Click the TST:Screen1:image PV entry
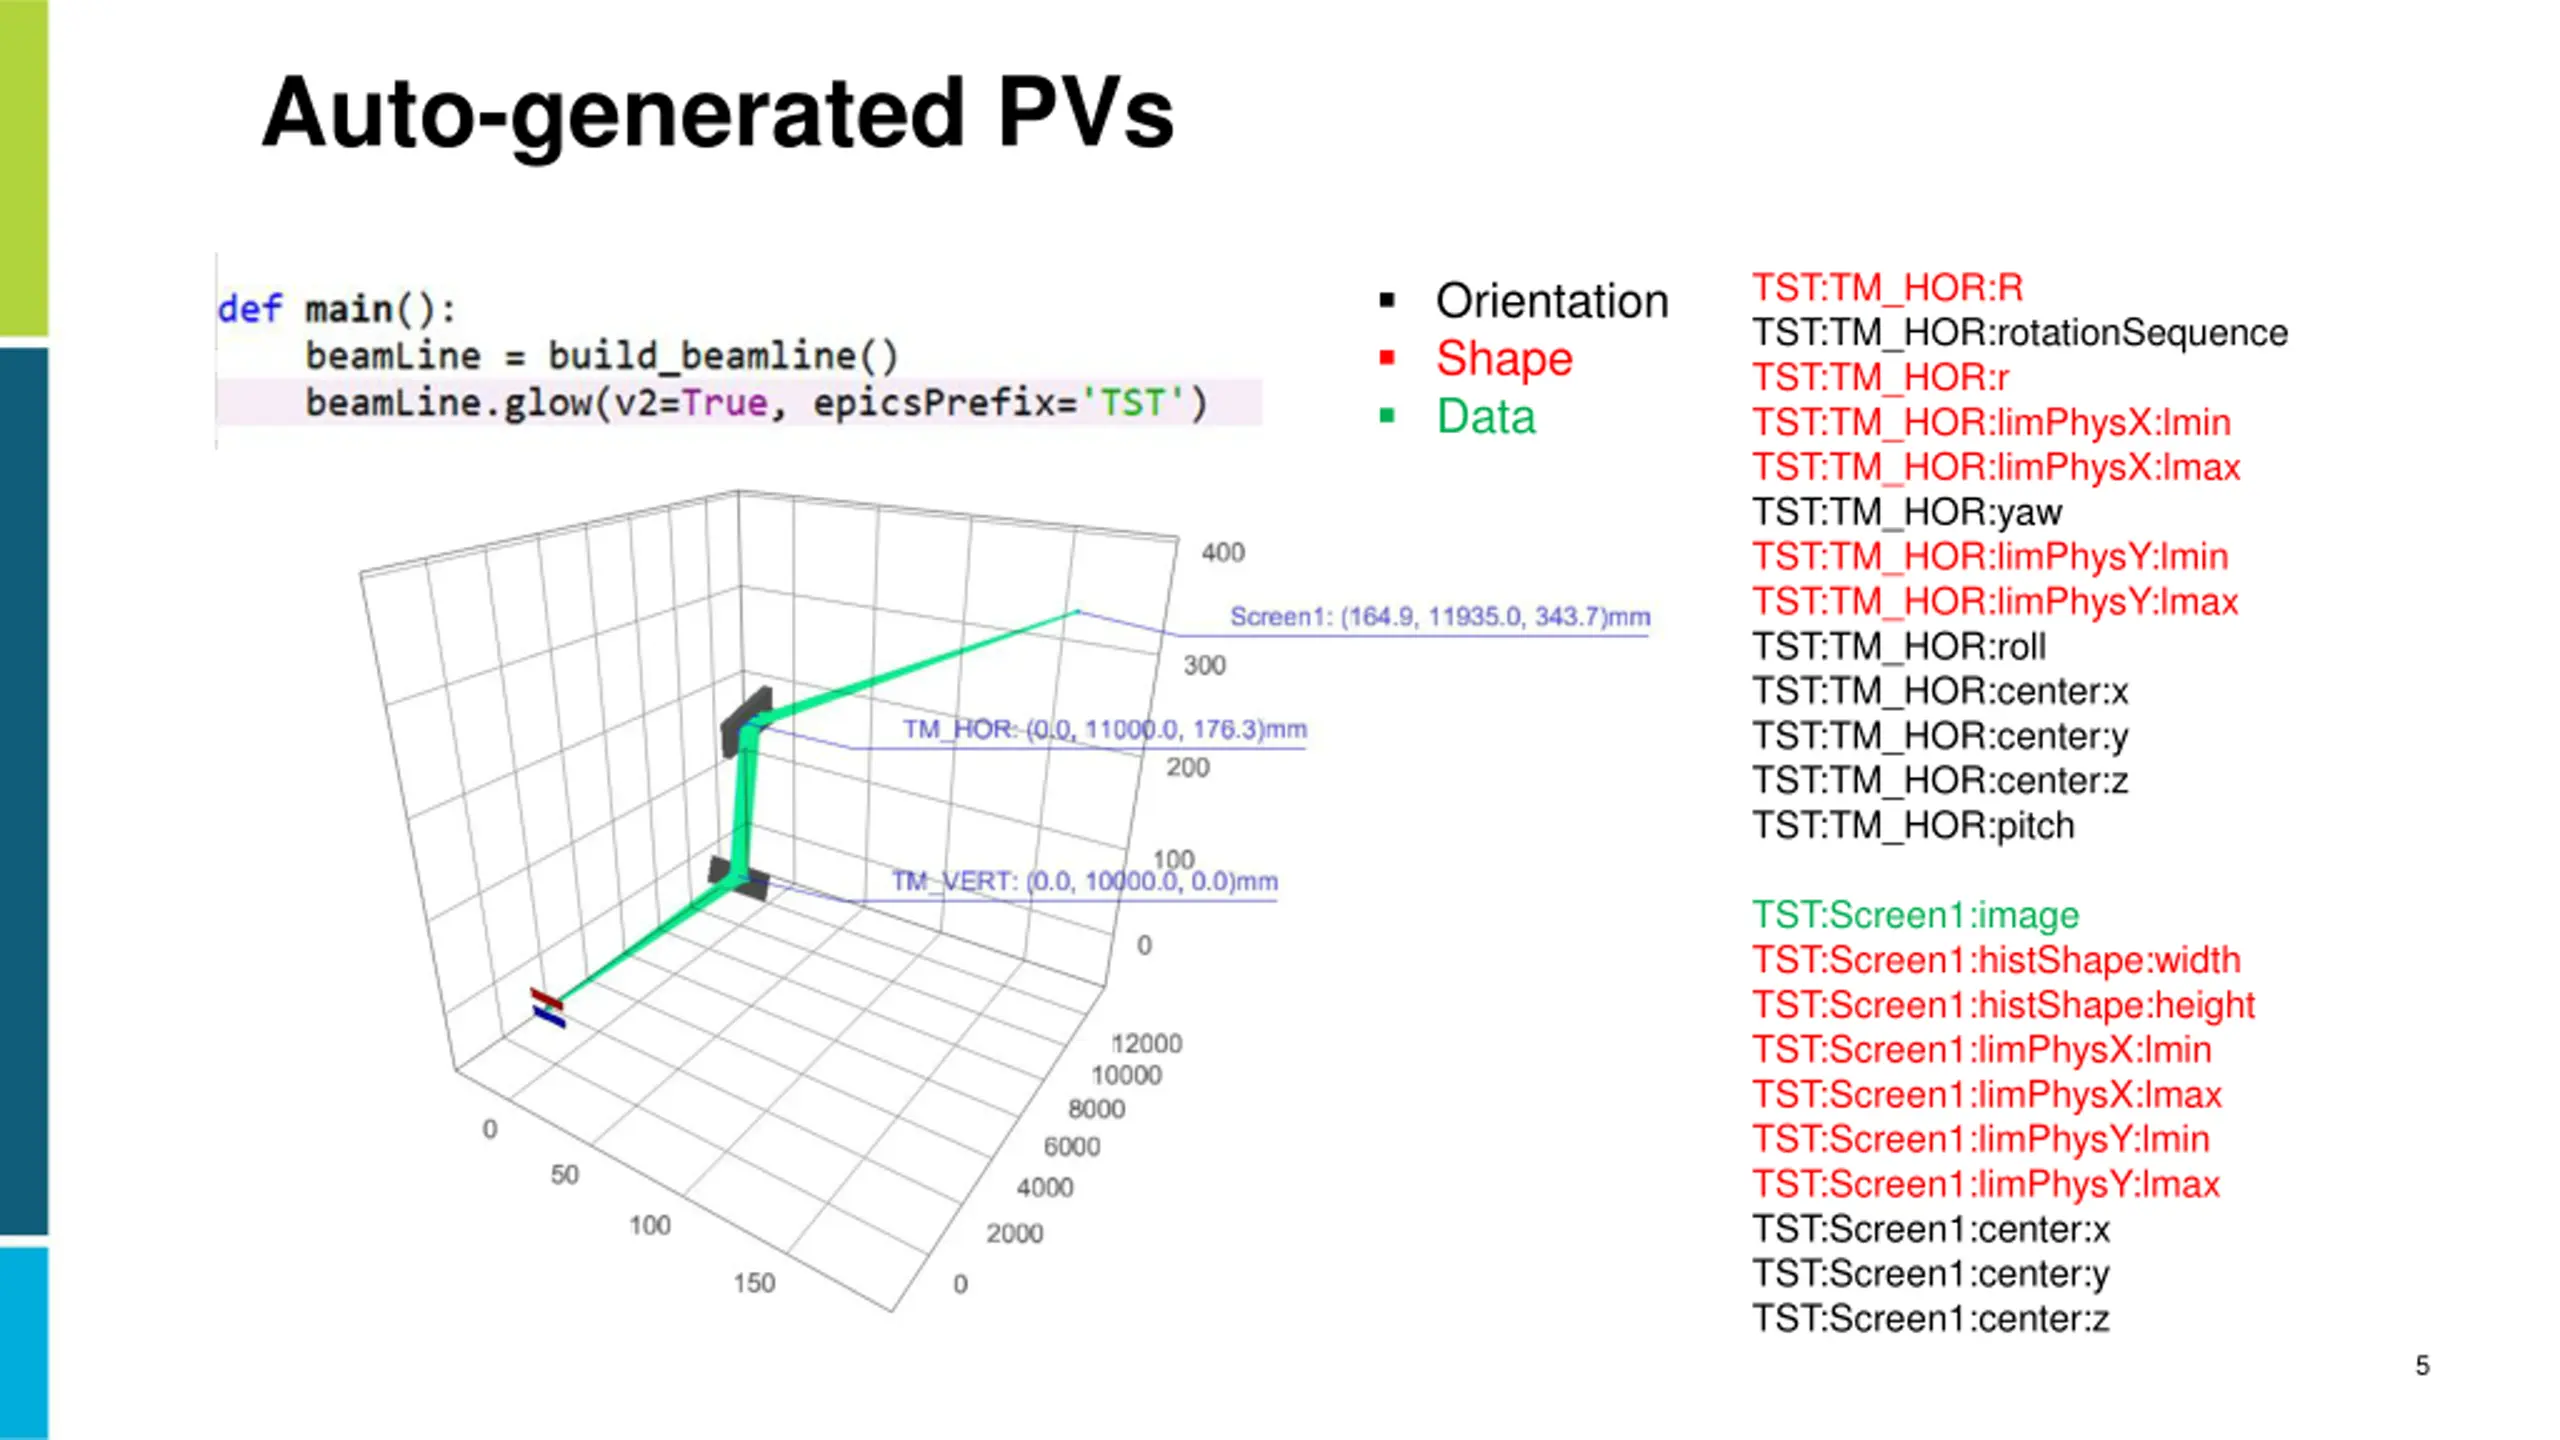This screenshot has height=1440, width=2560. point(1915,915)
